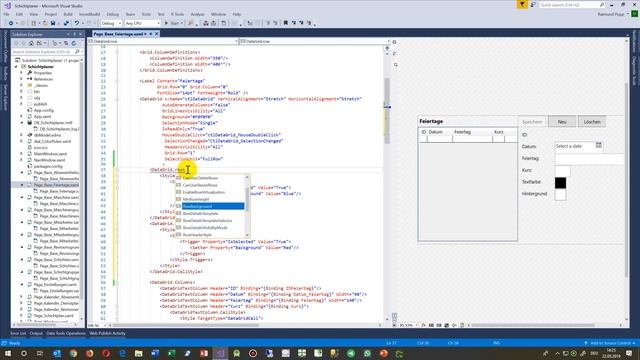Collapse the Page_Base_Feiertage.xaml tree node
640x360 pixels.
(x=22, y=184)
